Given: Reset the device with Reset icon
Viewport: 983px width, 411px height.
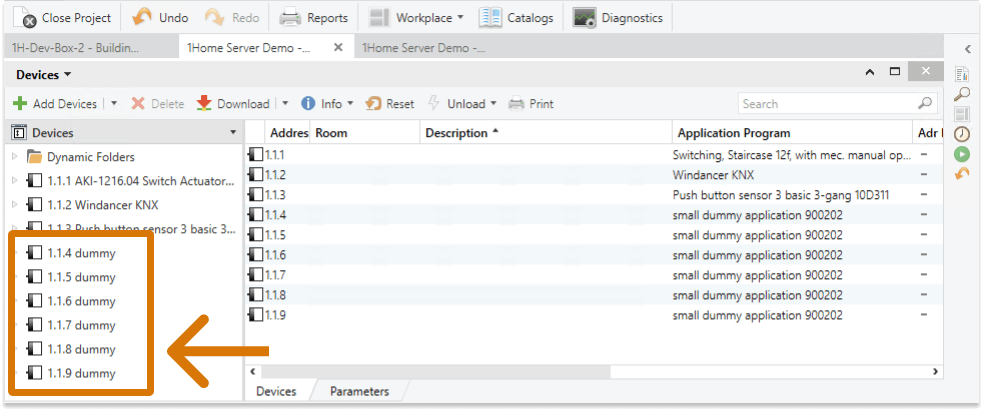Looking at the screenshot, I should [x=374, y=104].
